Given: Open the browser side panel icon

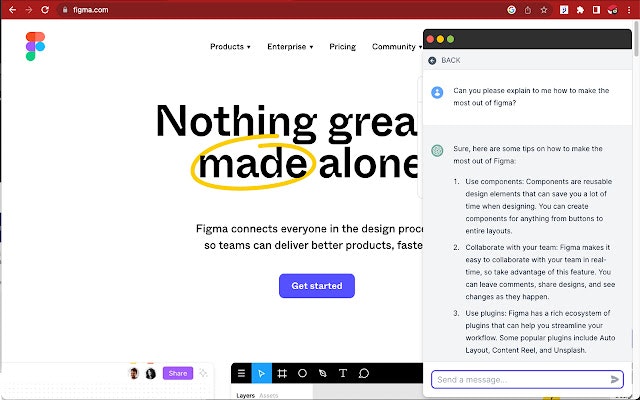Looking at the screenshot, I should (x=596, y=10).
